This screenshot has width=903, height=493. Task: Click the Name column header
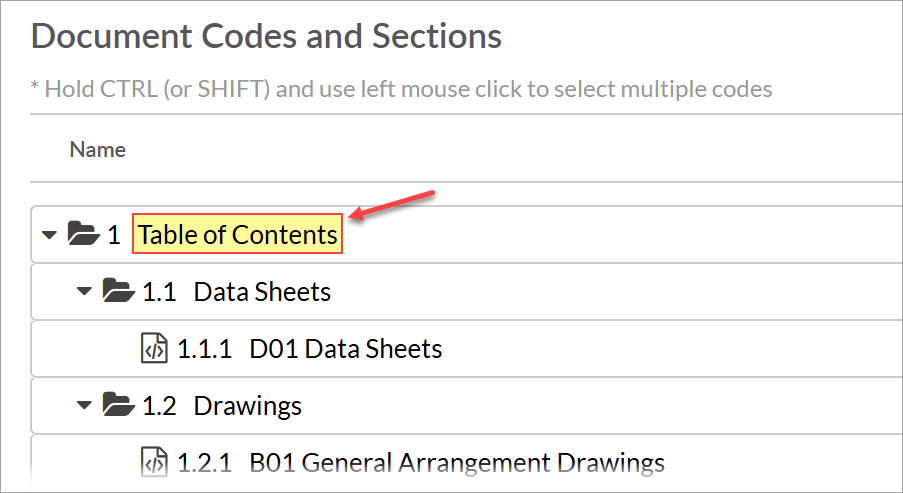(x=98, y=150)
